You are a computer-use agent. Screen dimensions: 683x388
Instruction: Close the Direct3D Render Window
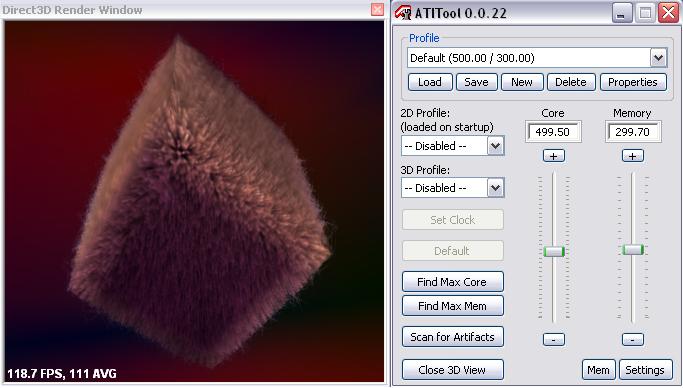coord(377,9)
